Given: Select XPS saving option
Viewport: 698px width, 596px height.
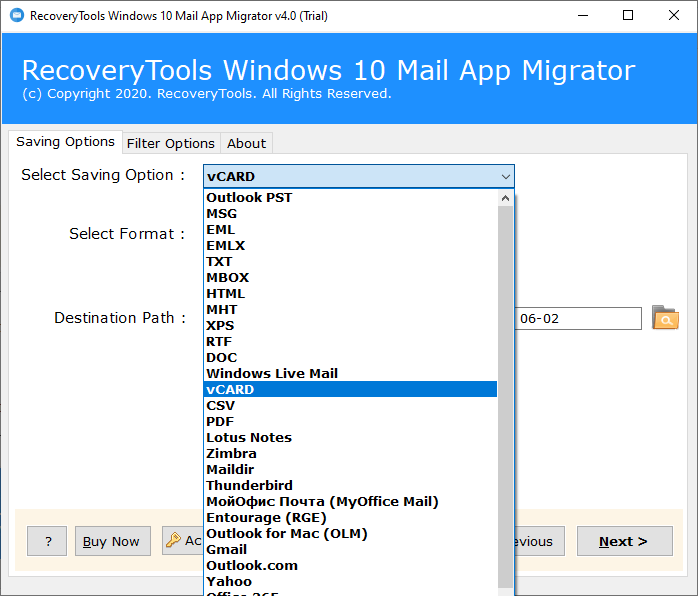Looking at the screenshot, I should coord(350,325).
